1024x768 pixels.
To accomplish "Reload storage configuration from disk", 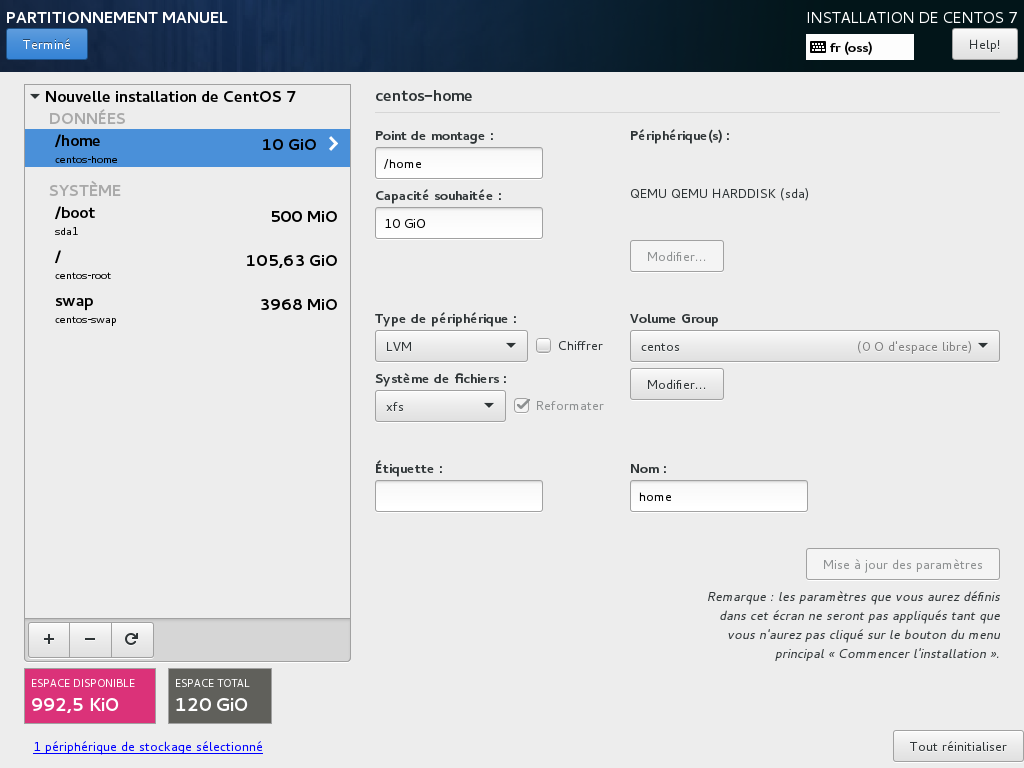I will tap(132, 639).
